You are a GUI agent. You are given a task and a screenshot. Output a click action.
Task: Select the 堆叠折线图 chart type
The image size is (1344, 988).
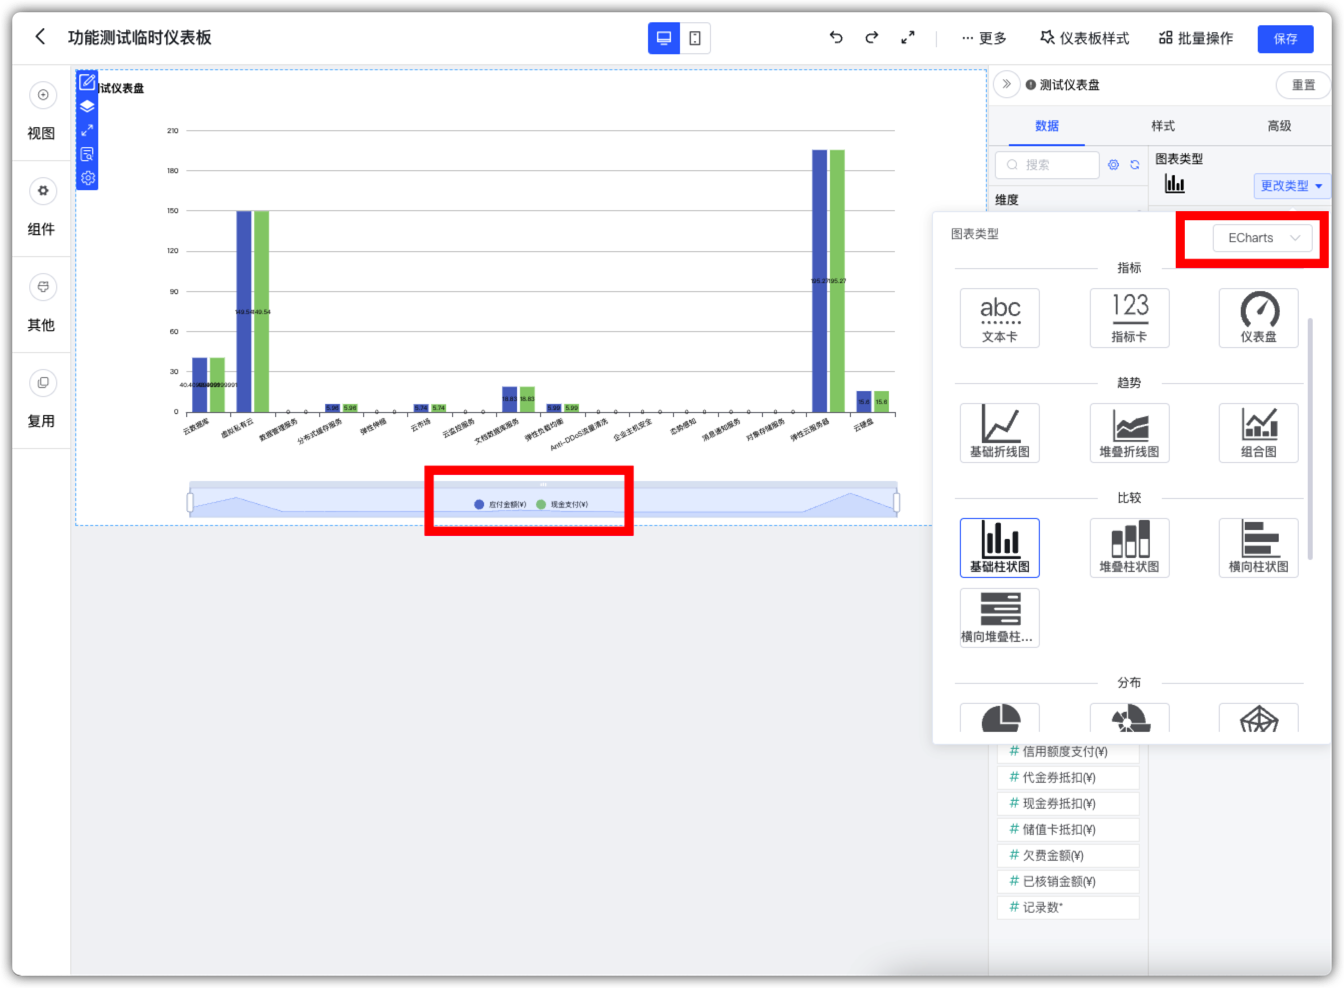(x=1129, y=433)
